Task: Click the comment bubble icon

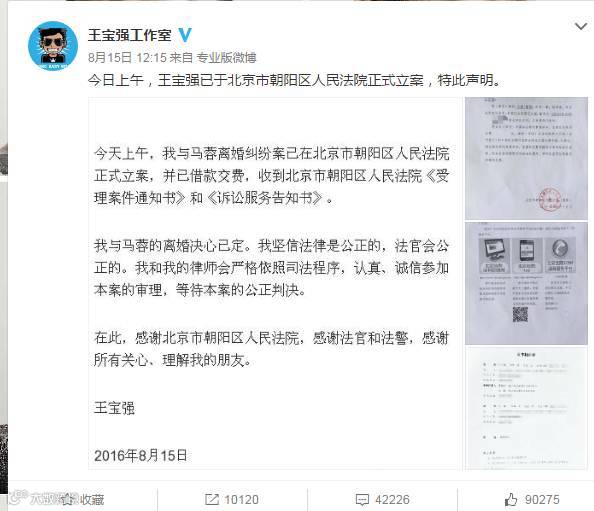Action: 362,500
